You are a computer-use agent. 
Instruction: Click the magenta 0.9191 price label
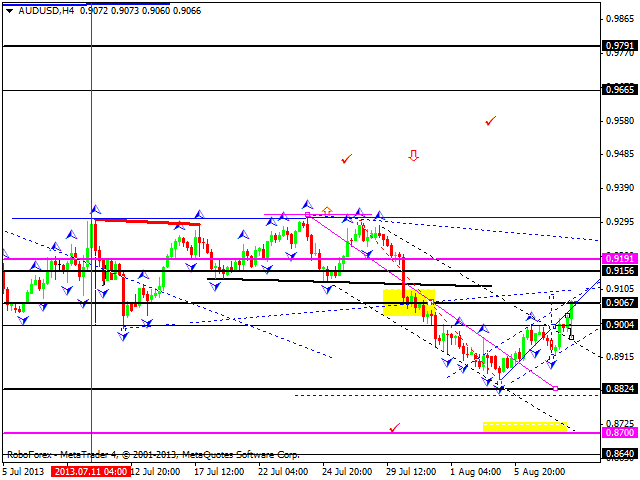[620, 258]
